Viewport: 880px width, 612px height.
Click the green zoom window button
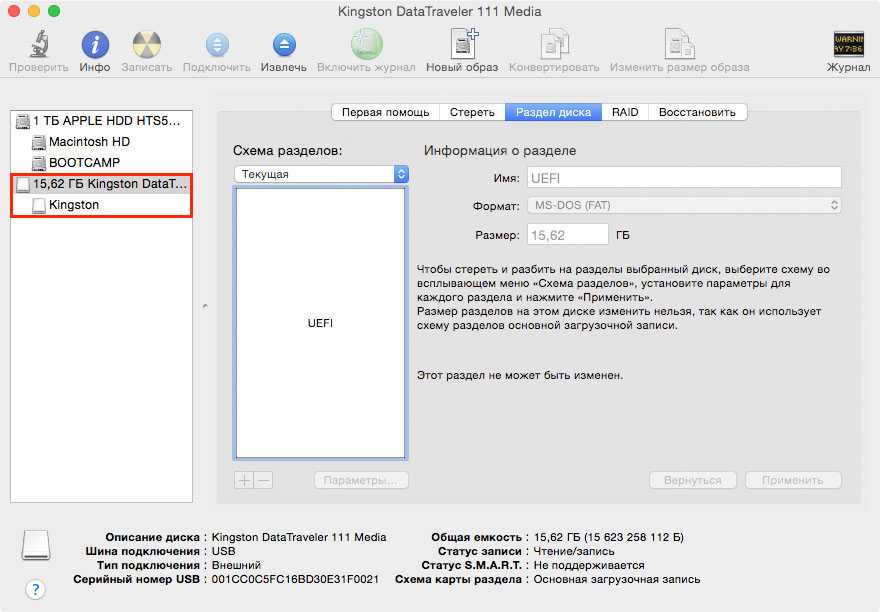pos(54,11)
